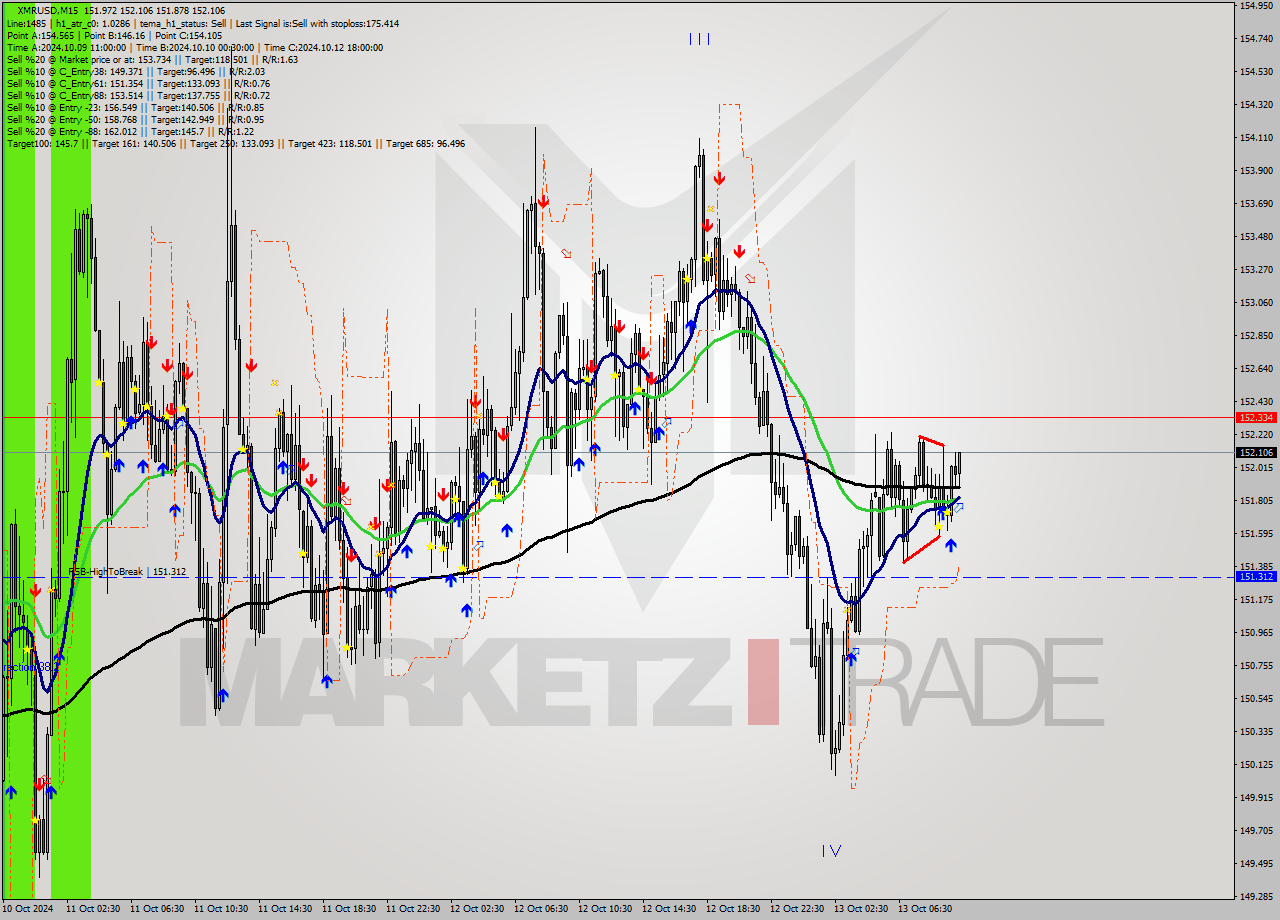Click the 'Last Signal is:Sell with stoploss:175.414' text
Screen dimensions: 1280x920
tap(316, 23)
